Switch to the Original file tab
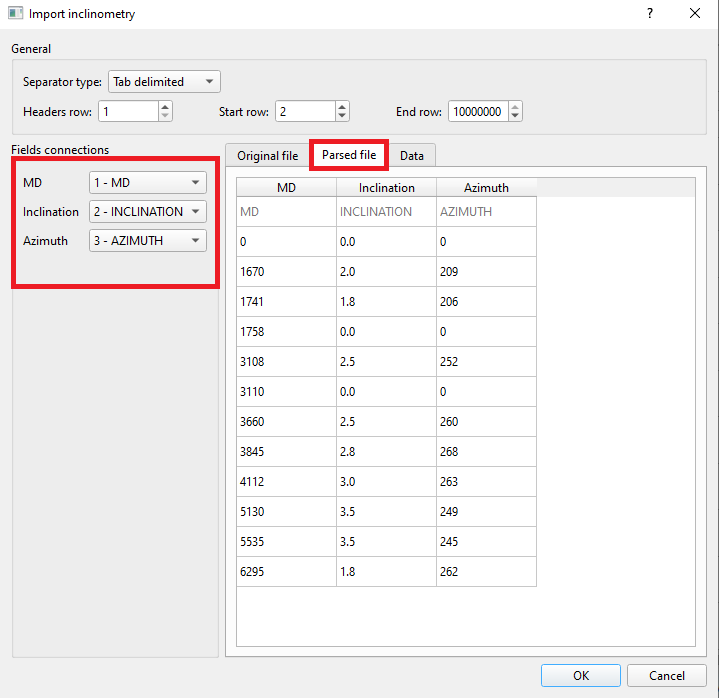719x698 pixels. [268, 156]
